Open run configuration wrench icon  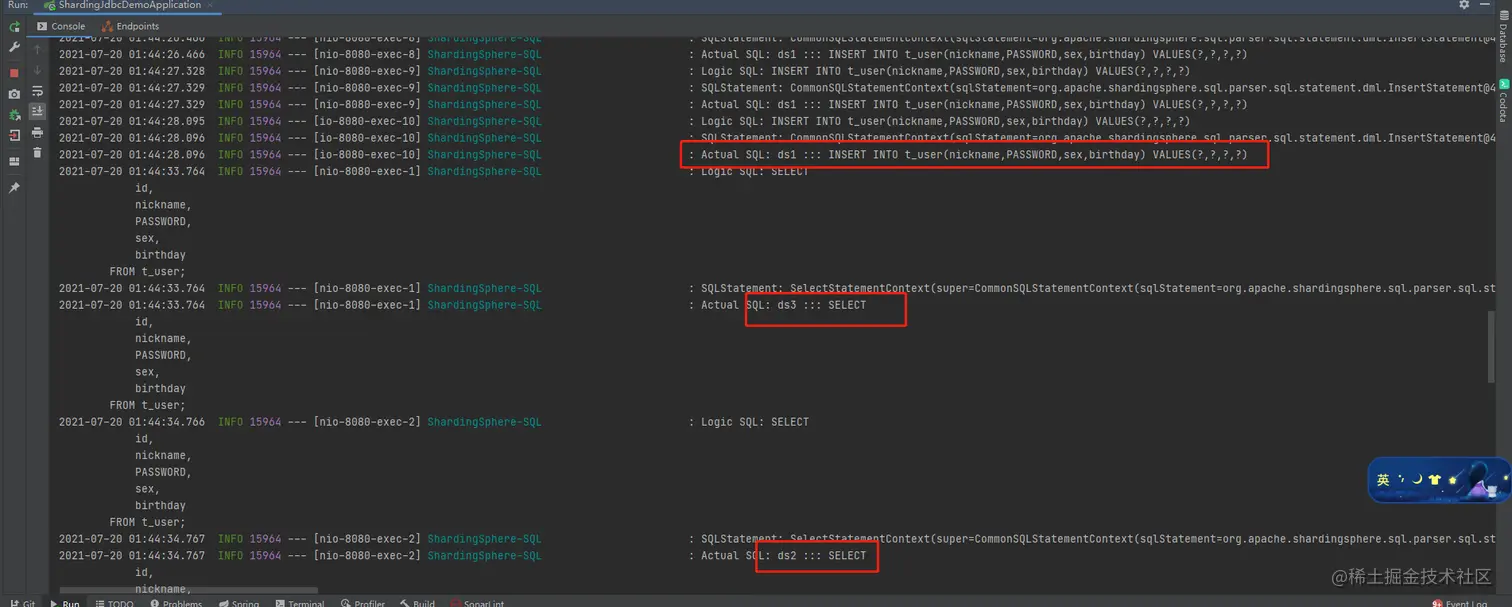(14, 49)
